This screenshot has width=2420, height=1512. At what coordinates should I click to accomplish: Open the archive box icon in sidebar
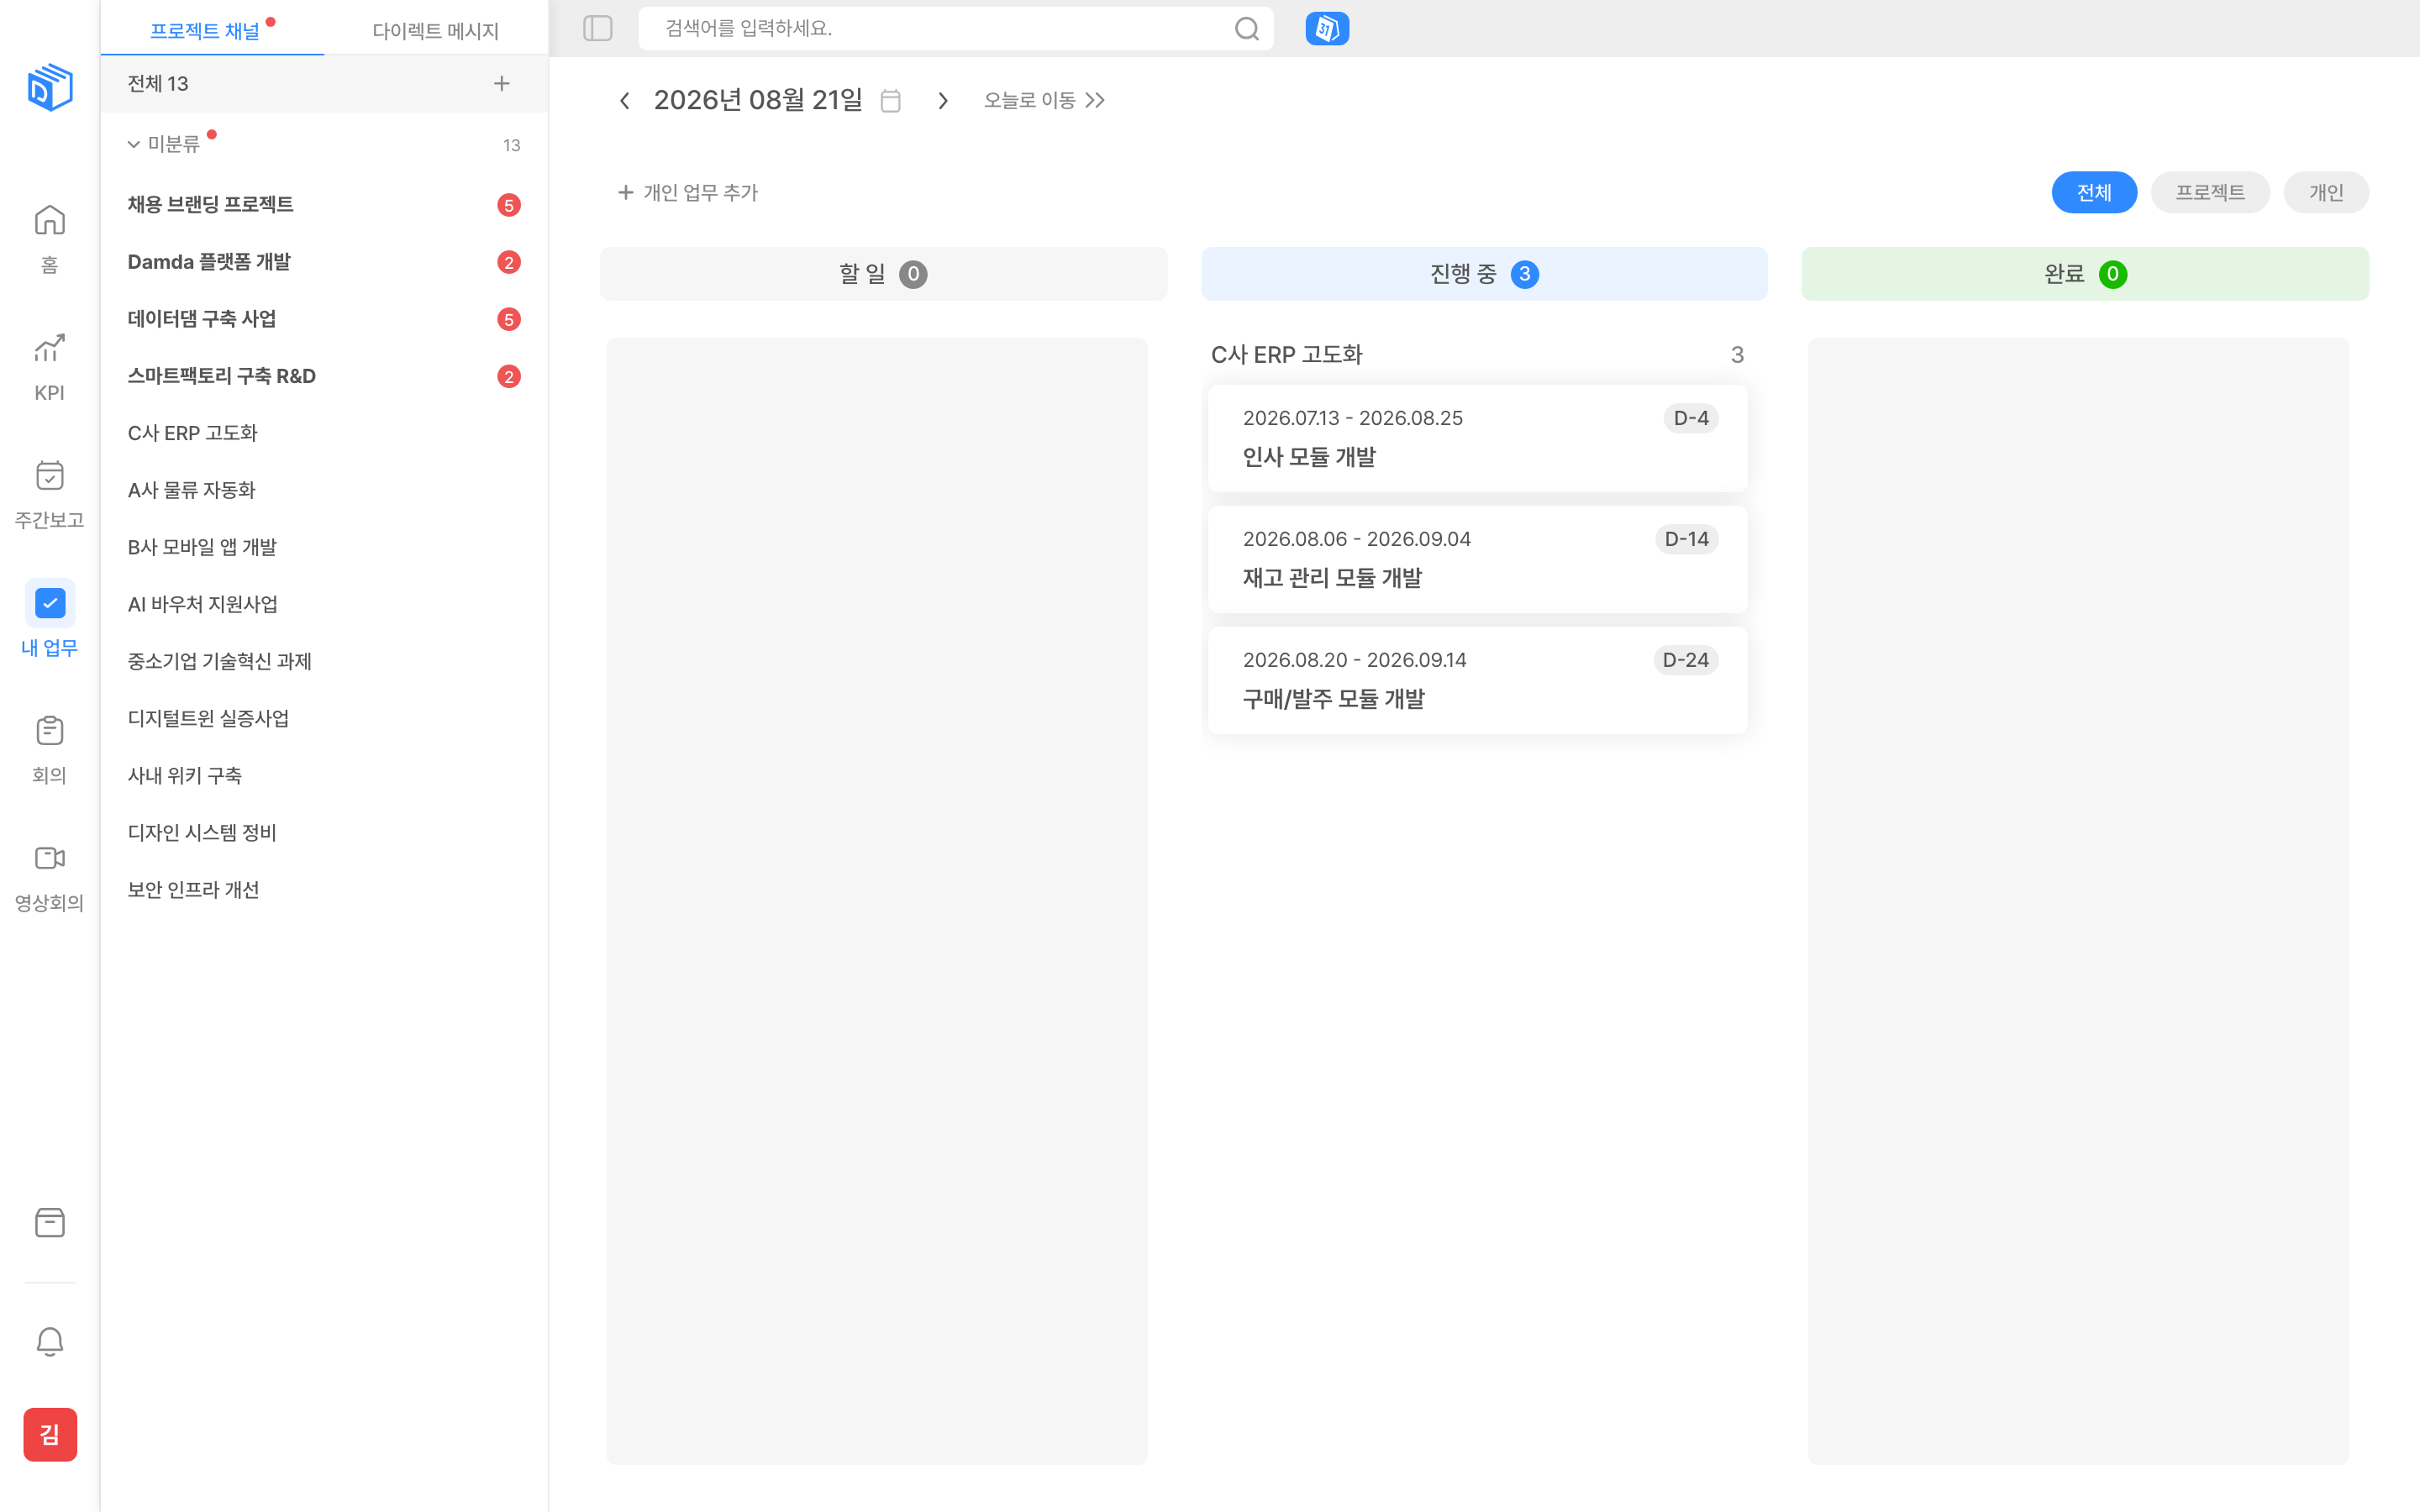pos(50,1222)
